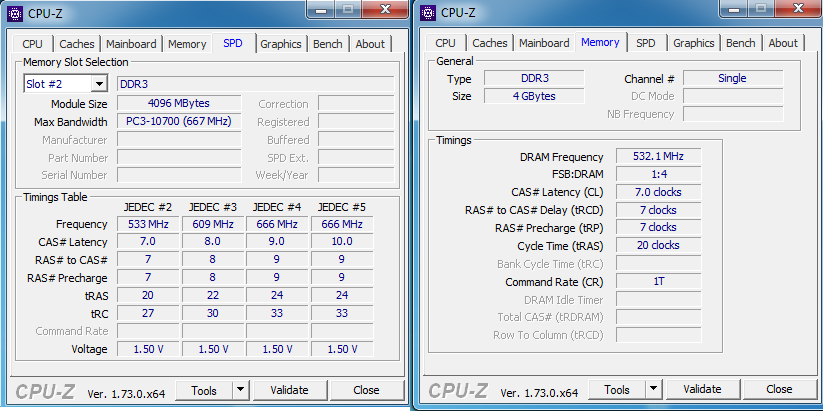Image resolution: width=823 pixels, height=412 pixels.
Task: Click General Size value 4 GBytes
Action: 534,96
